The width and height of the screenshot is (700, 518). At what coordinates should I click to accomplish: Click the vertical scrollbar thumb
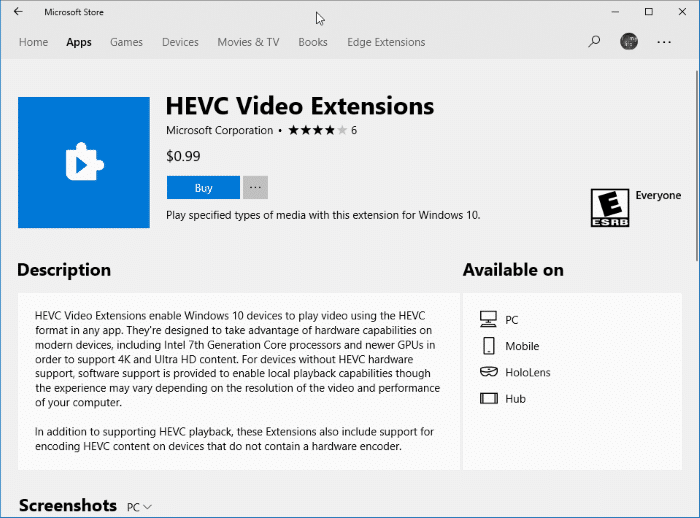tap(697, 165)
